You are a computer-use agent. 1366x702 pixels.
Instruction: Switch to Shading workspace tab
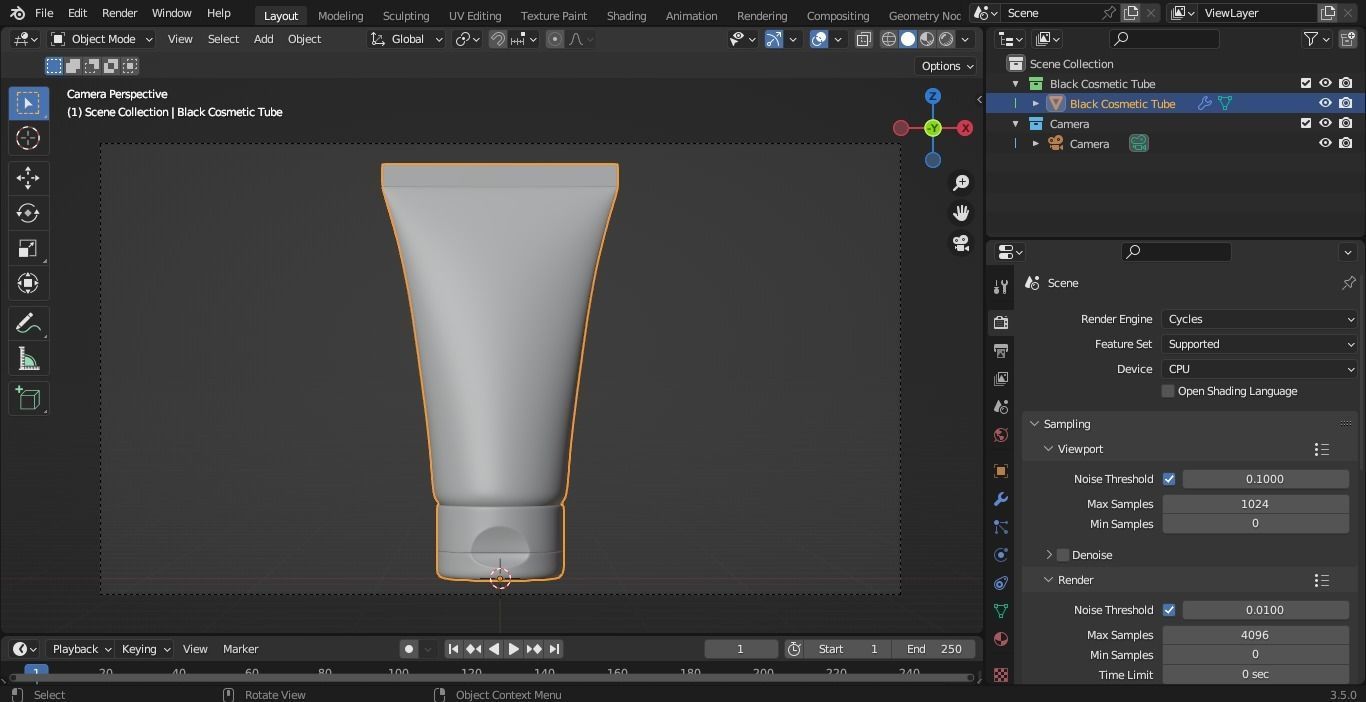click(626, 15)
